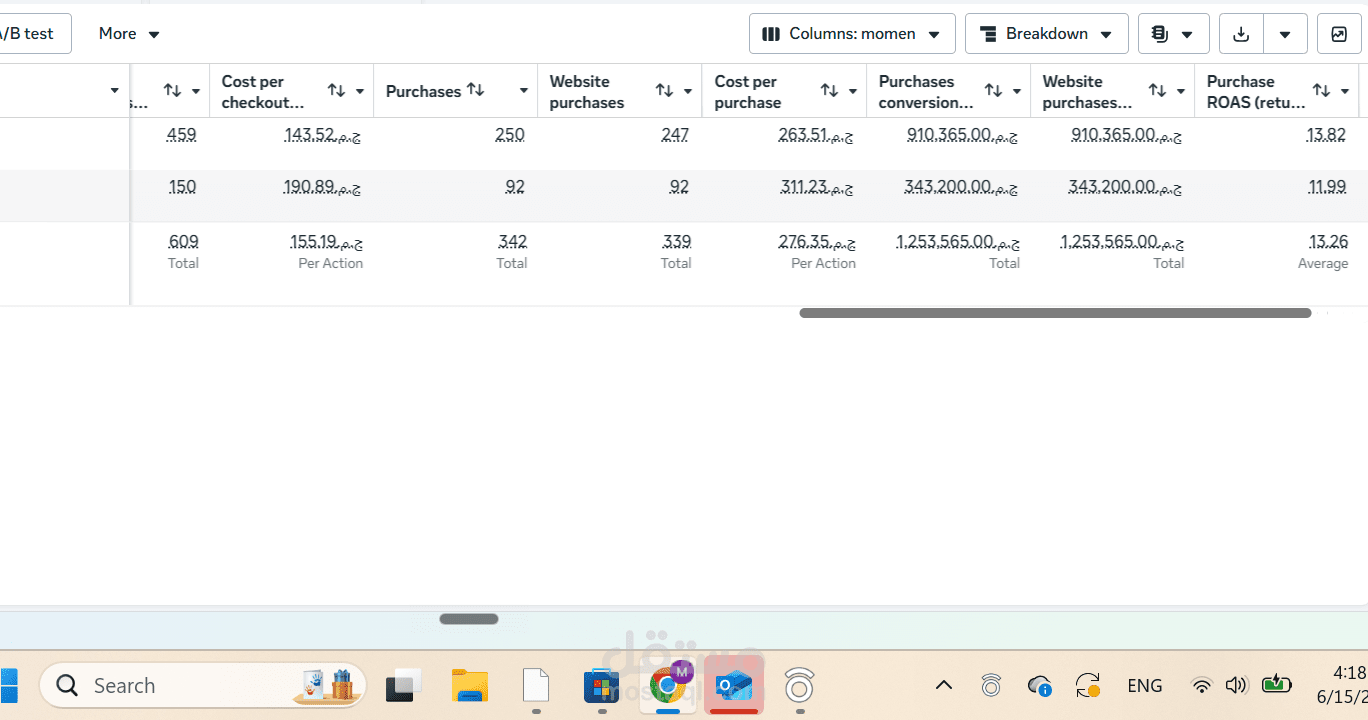Click the 190.89 cost per checkout value

[322, 187]
